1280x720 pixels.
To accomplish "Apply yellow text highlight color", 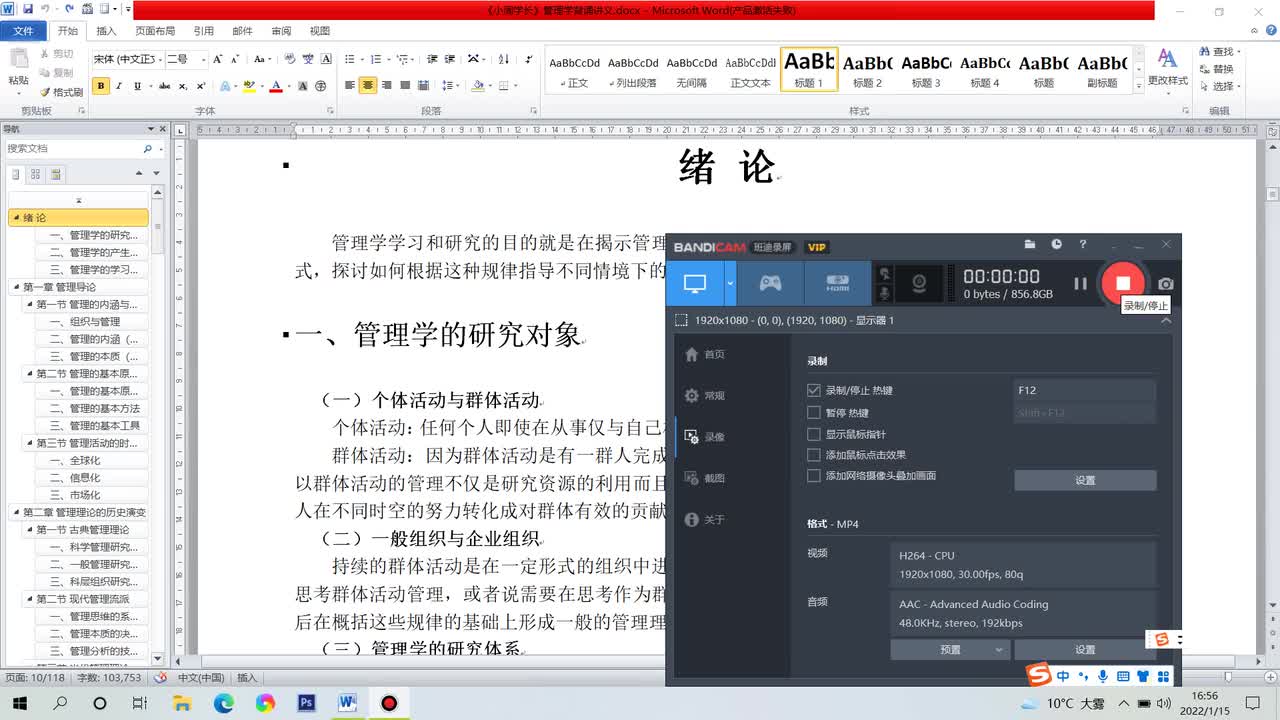I will 249,86.
